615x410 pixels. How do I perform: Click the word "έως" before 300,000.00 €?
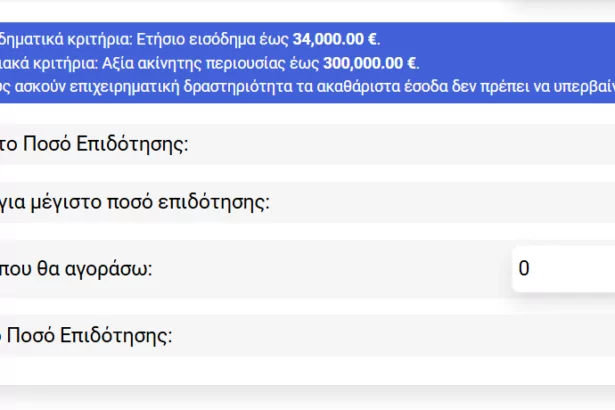coord(302,63)
